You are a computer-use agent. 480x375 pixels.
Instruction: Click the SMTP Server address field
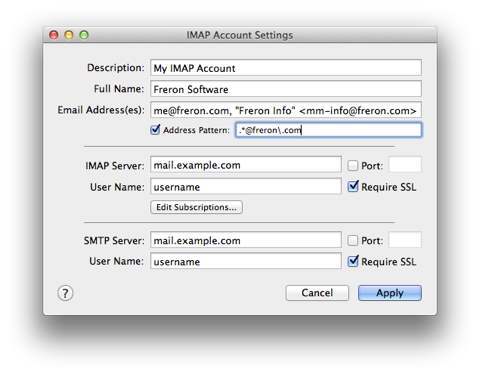(x=246, y=240)
